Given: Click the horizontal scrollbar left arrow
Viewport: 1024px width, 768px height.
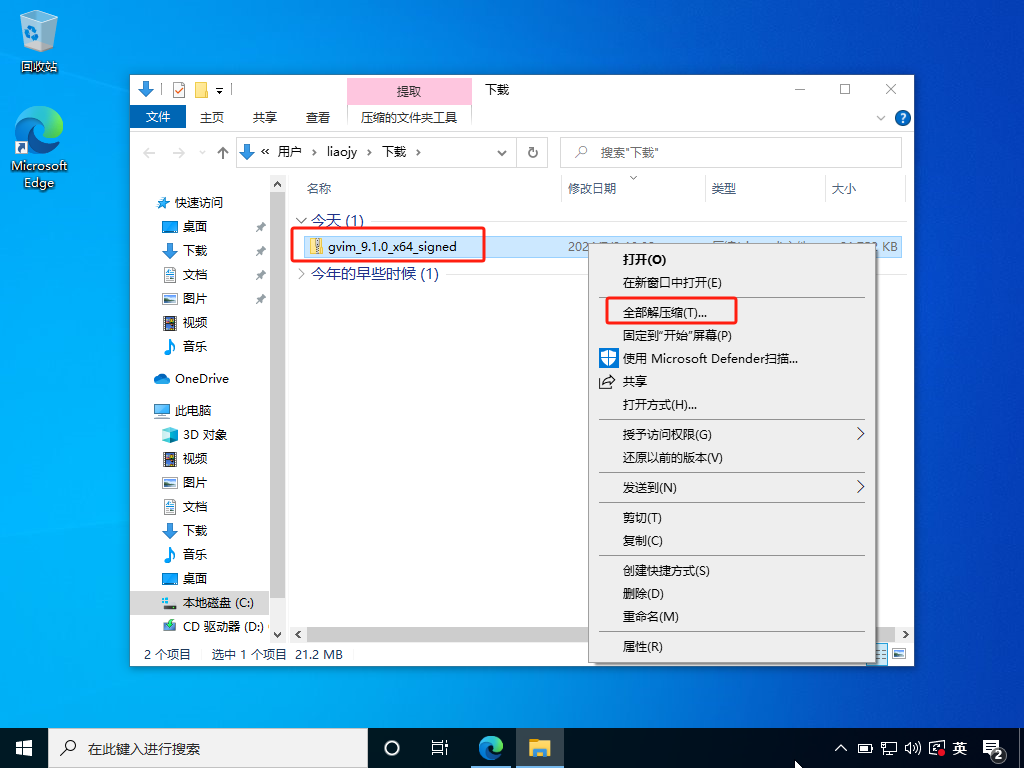Looking at the screenshot, I should (x=298, y=635).
